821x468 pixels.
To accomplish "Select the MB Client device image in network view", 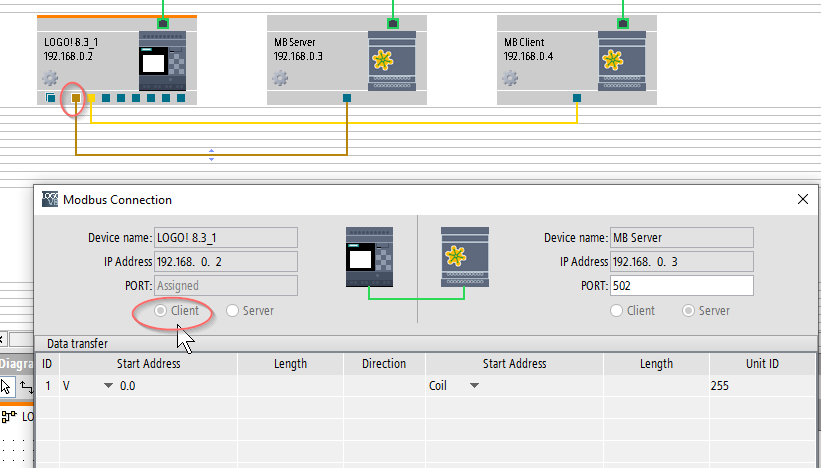I will pos(622,61).
